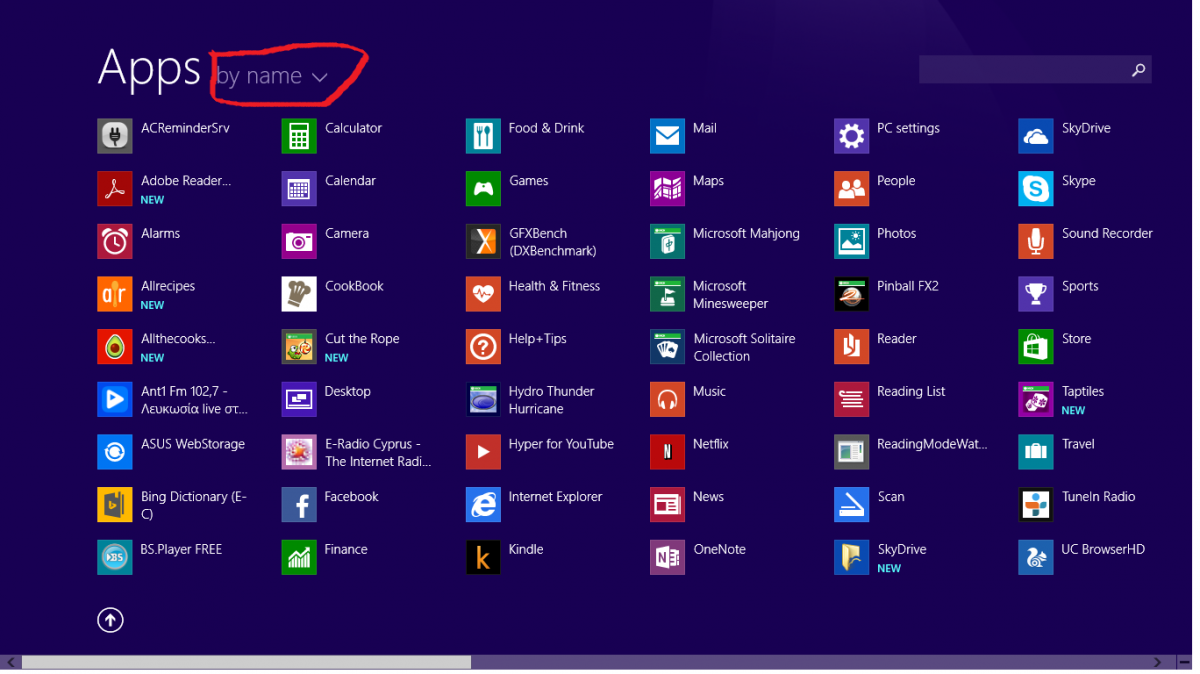Launch the Calculator app icon
The width and height of the screenshot is (1200, 674).
[x=299, y=136]
